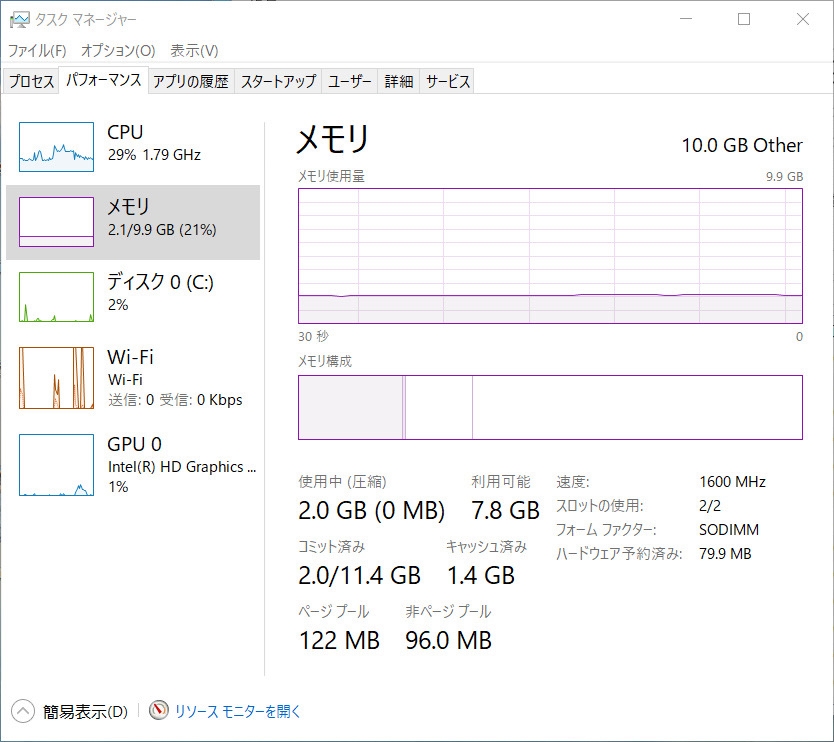This screenshot has width=834, height=742.
Task: Switch to the 詳細 tab
Action: [x=399, y=81]
